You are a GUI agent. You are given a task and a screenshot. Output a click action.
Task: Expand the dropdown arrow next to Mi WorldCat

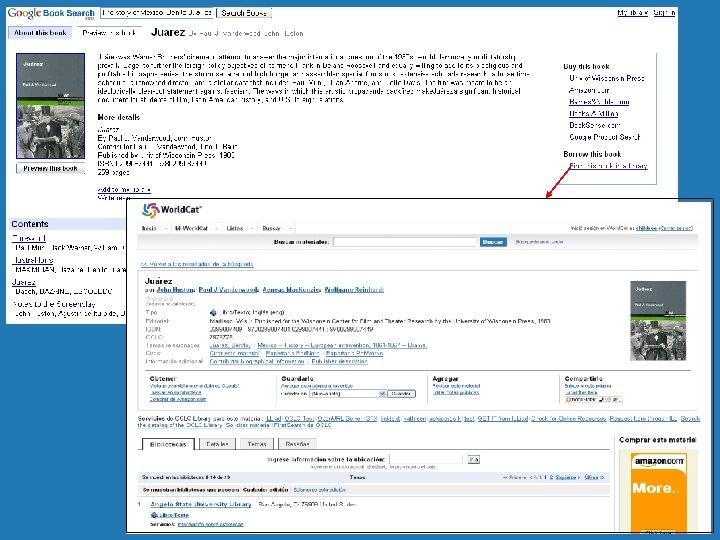[x=216, y=228]
